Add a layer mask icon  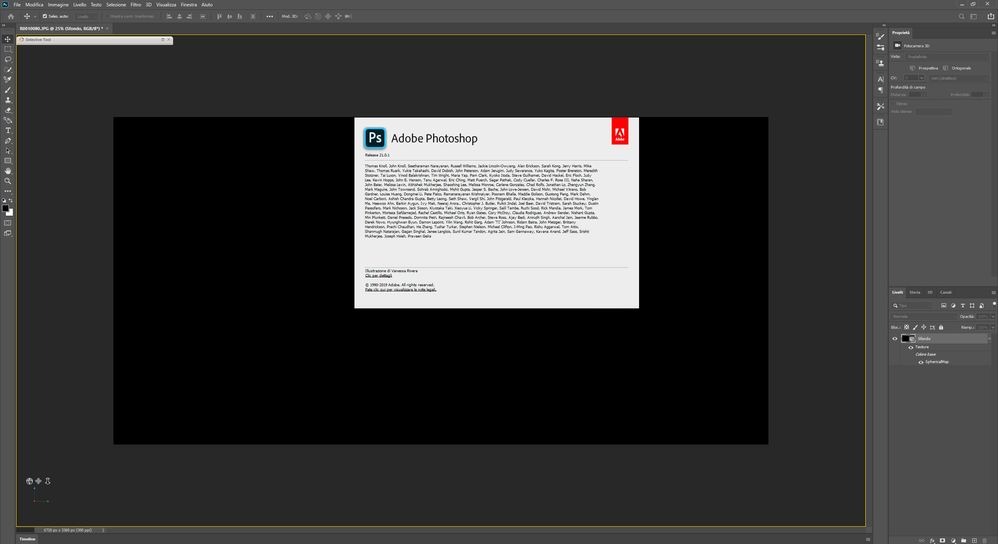[x=943, y=540]
